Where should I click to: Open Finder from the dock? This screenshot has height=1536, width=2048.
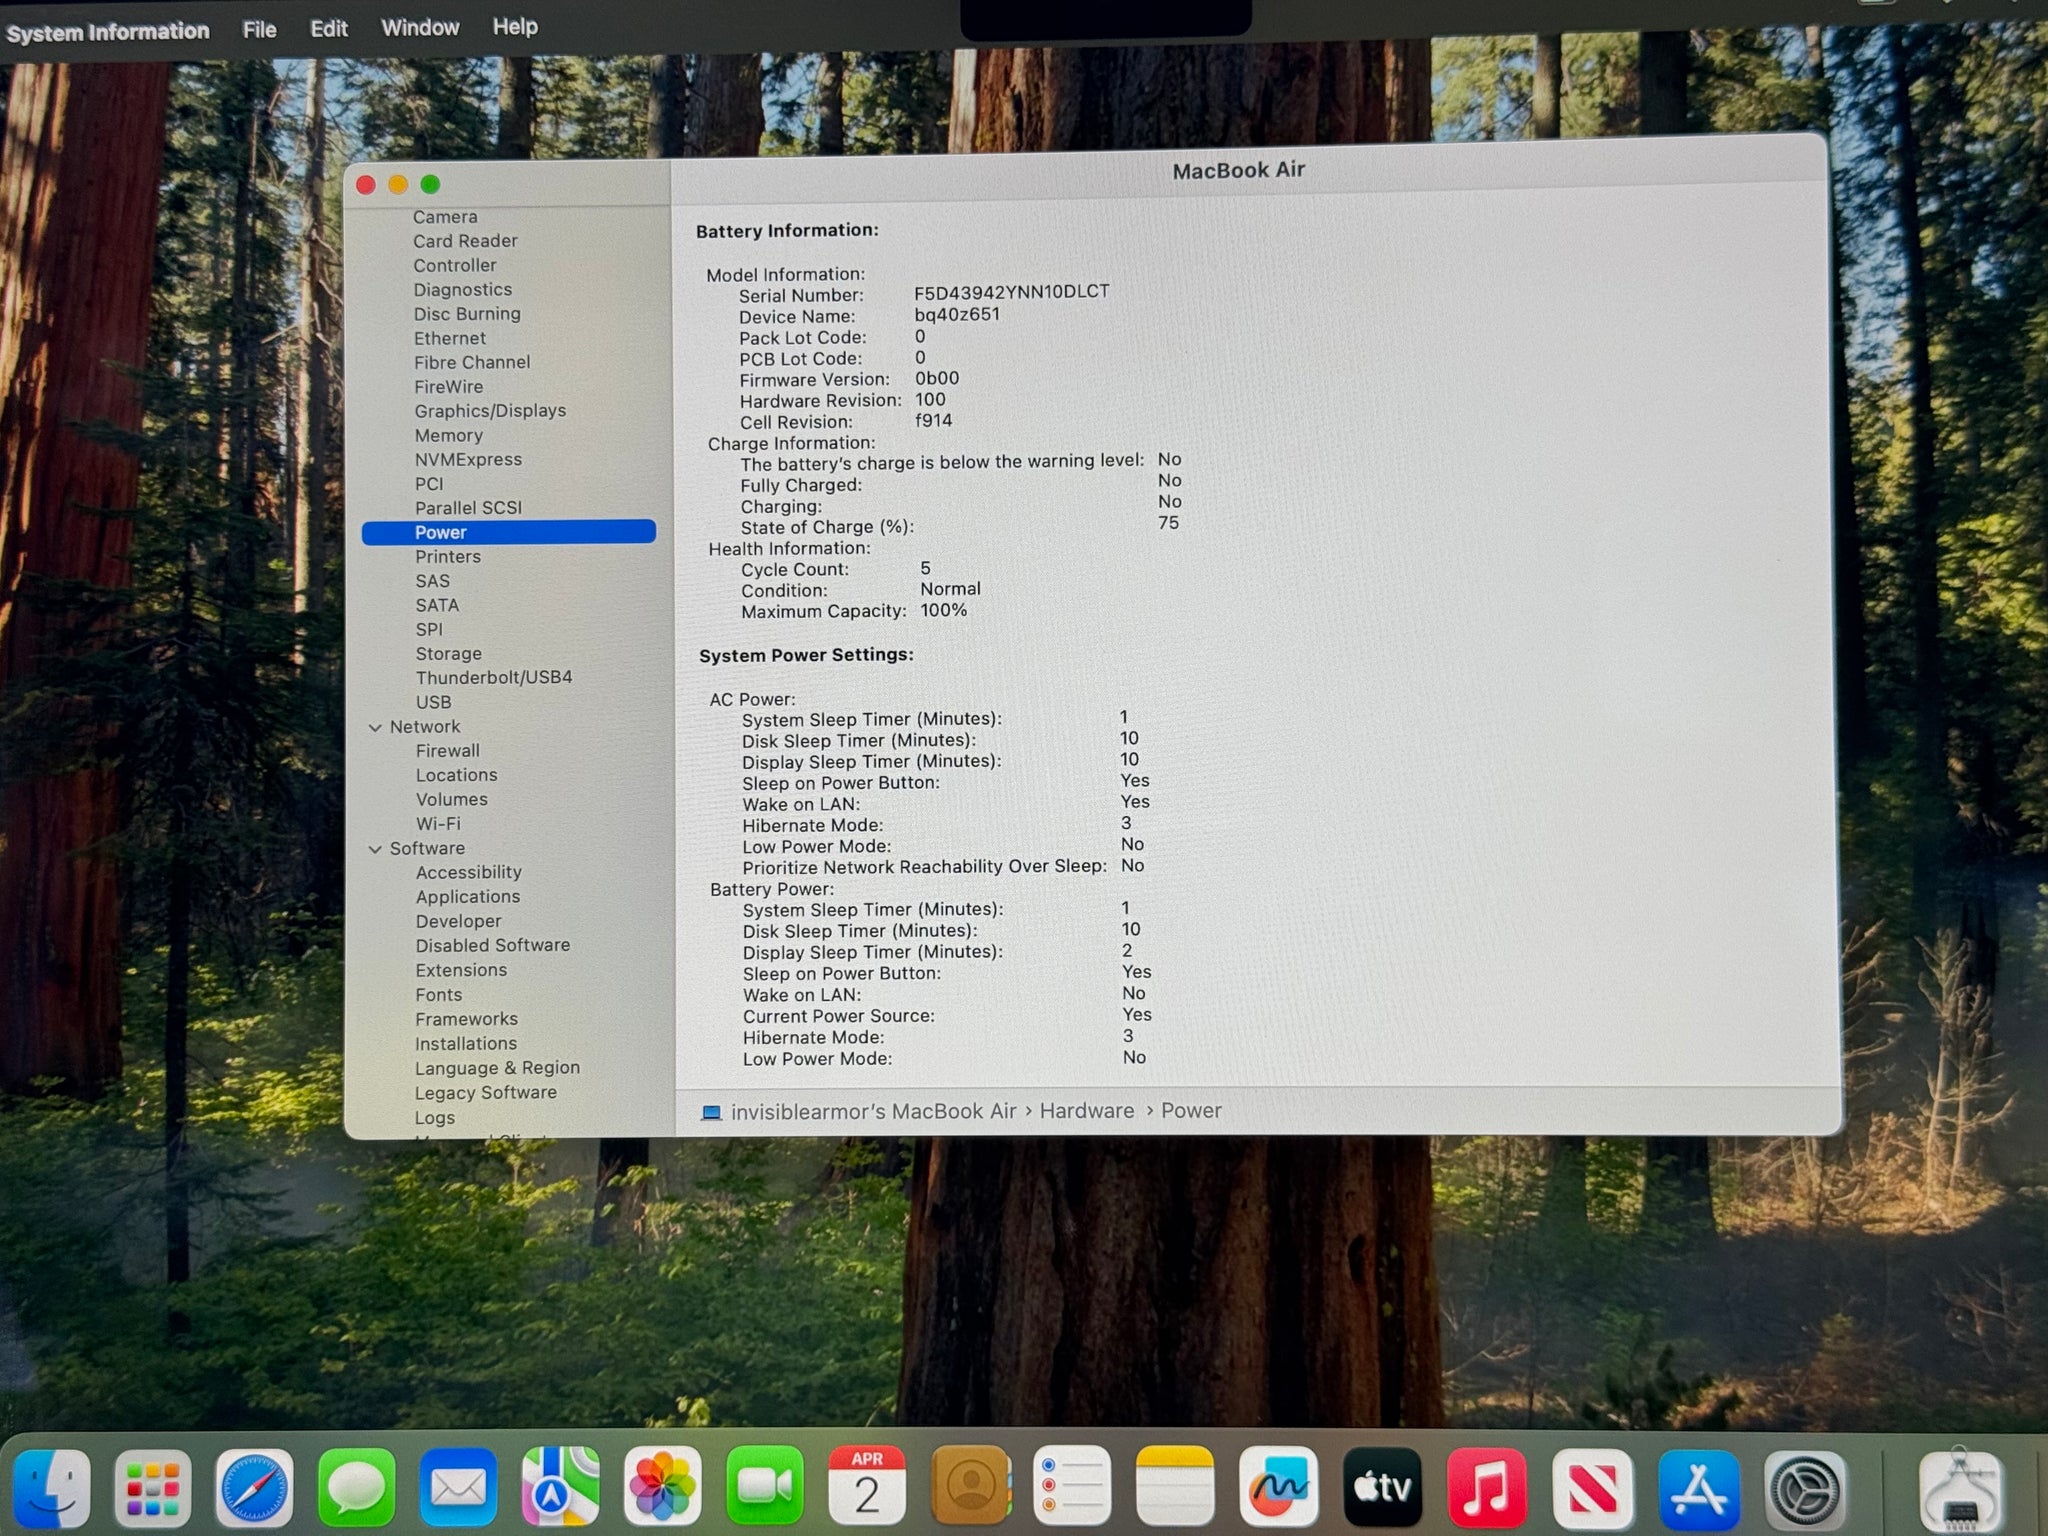pyautogui.click(x=52, y=1488)
